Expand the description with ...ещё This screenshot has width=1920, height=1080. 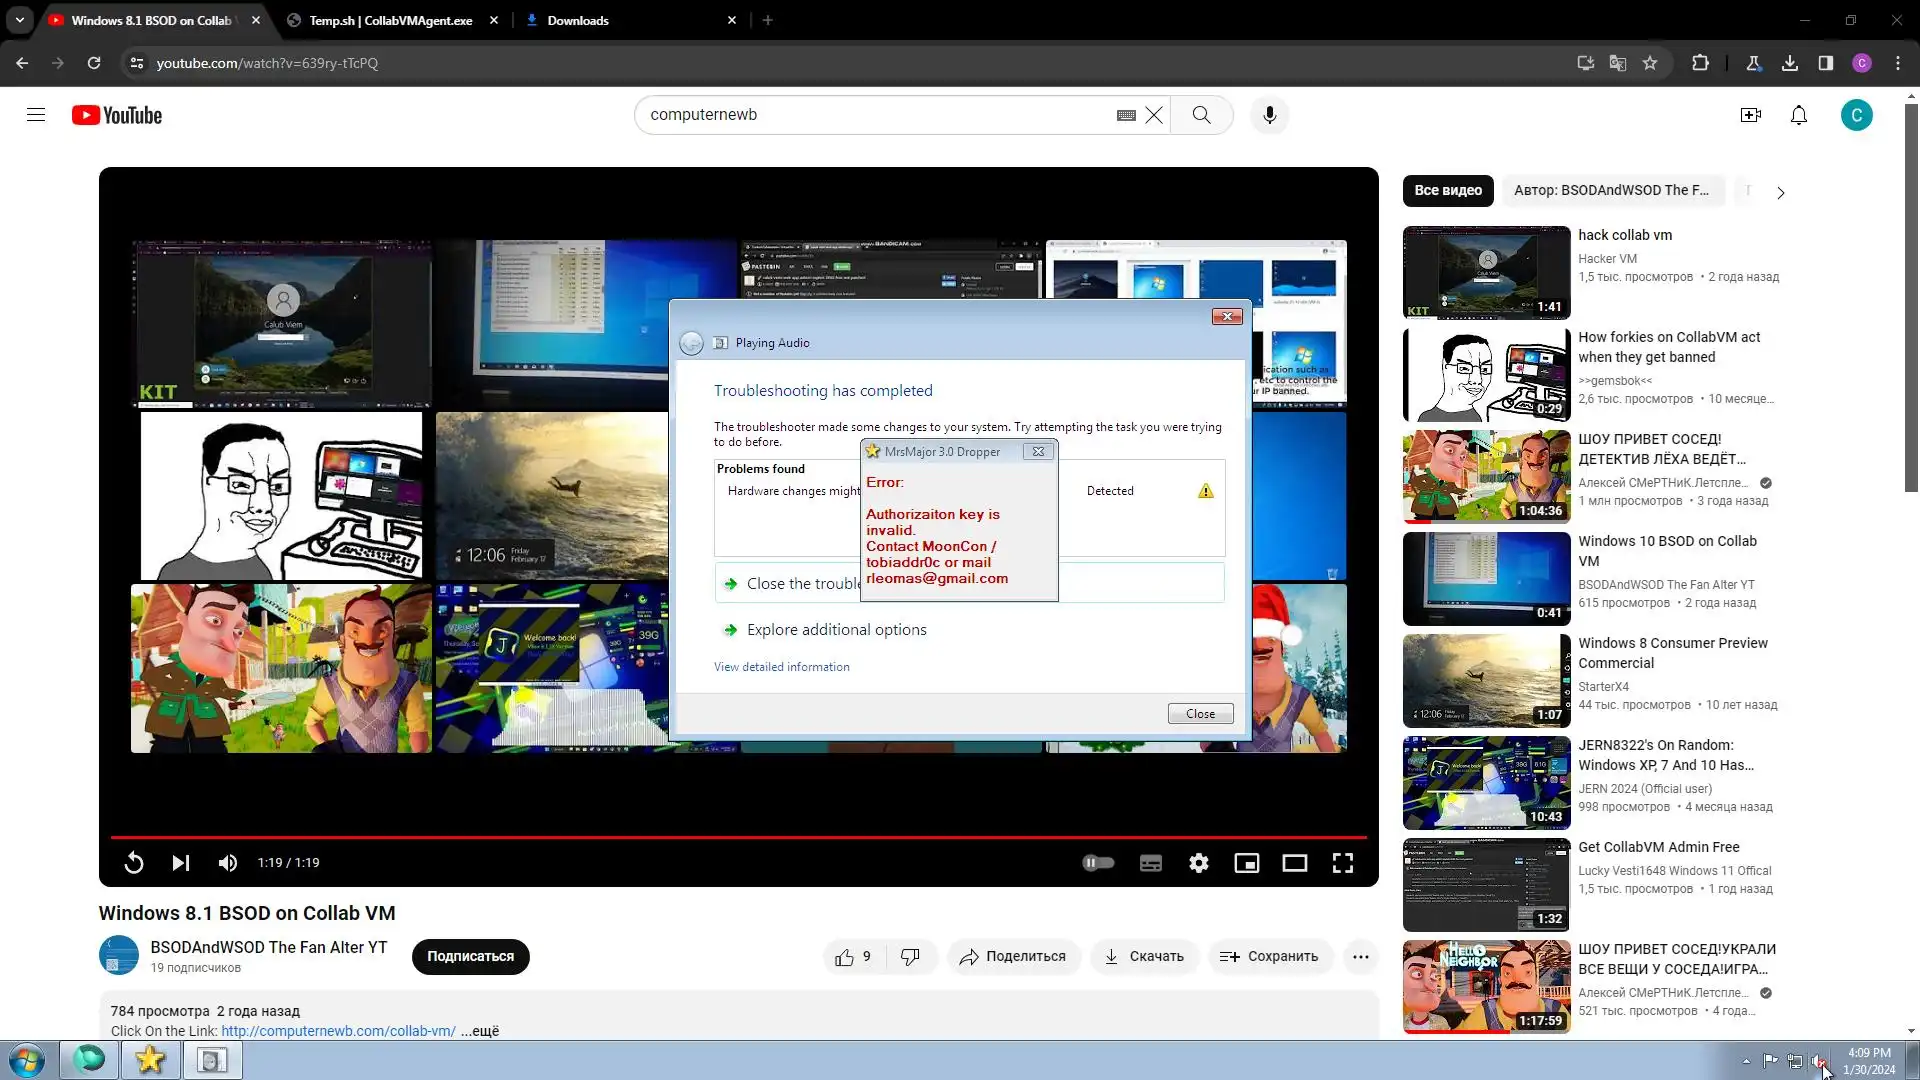click(480, 1031)
